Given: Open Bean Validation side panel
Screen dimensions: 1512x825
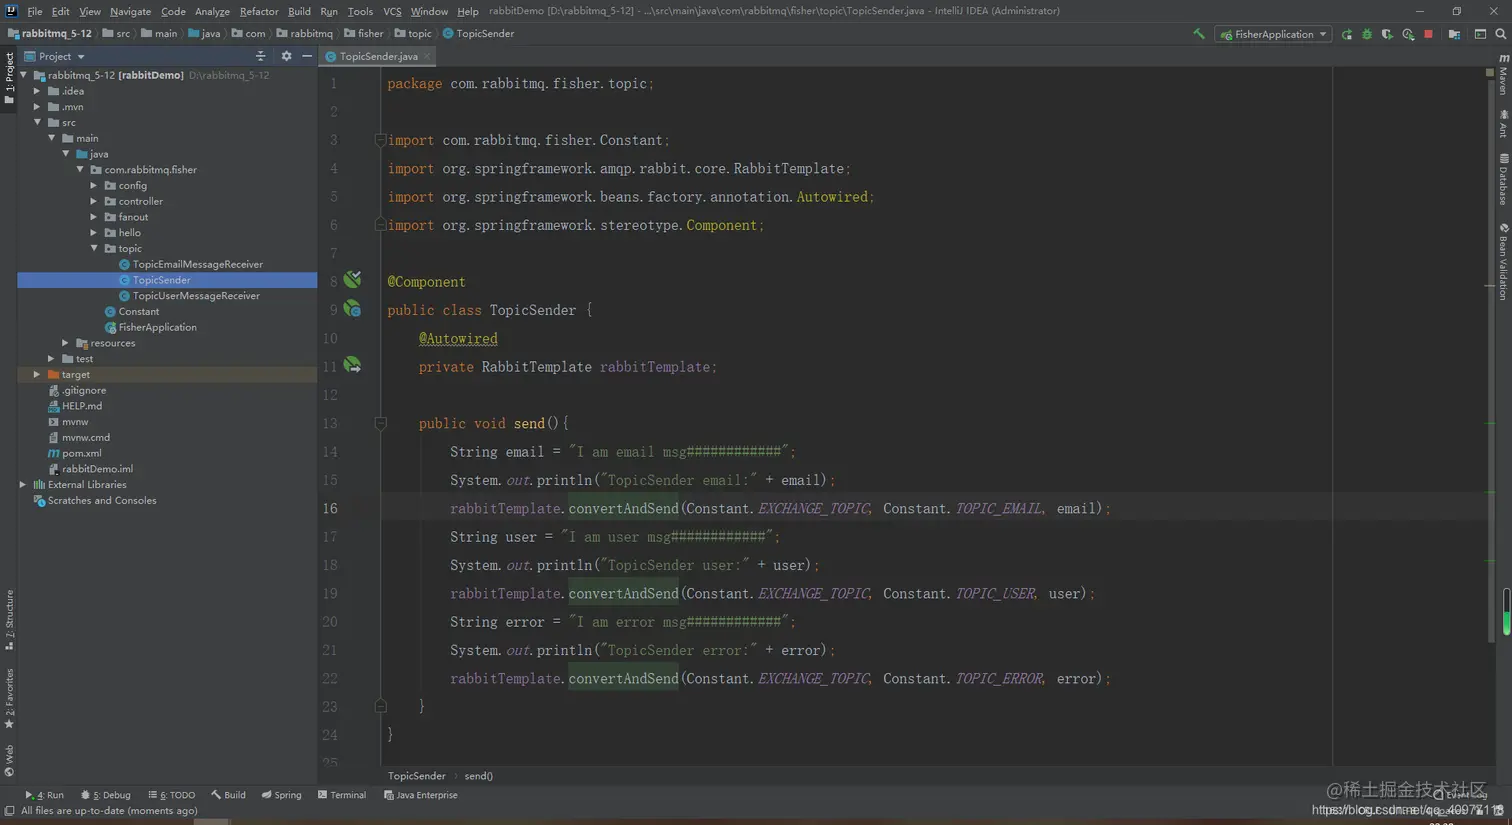Looking at the screenshot, I should point(1503,261).
